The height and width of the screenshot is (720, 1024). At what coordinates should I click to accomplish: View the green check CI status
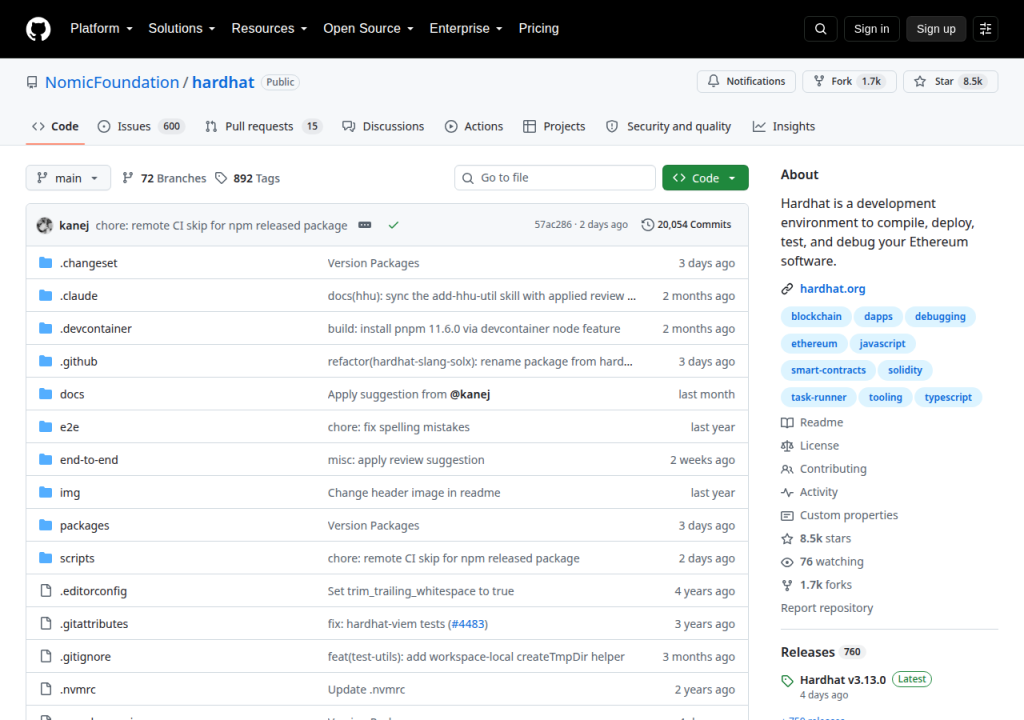393,225
